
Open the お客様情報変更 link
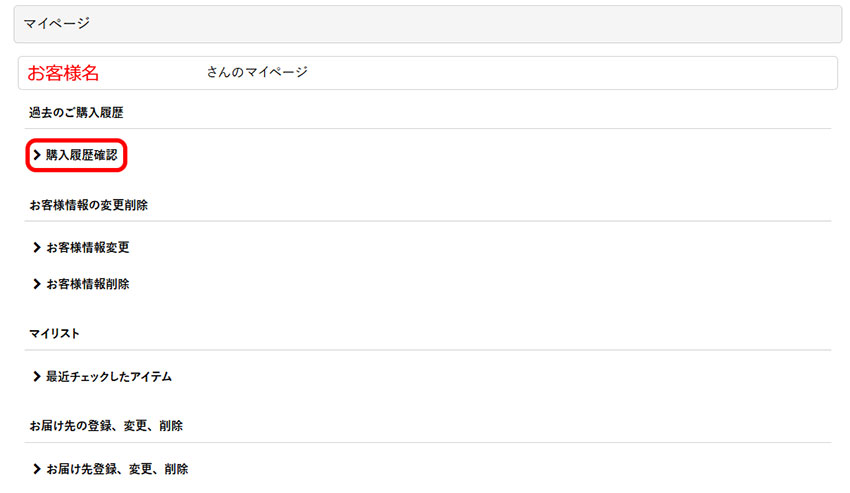[x=87, y=247]
